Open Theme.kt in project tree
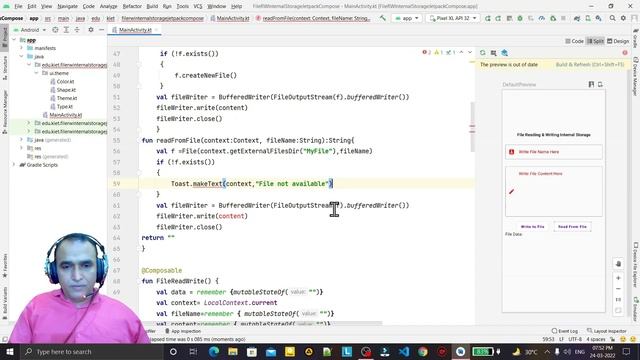 coord(64,98)
